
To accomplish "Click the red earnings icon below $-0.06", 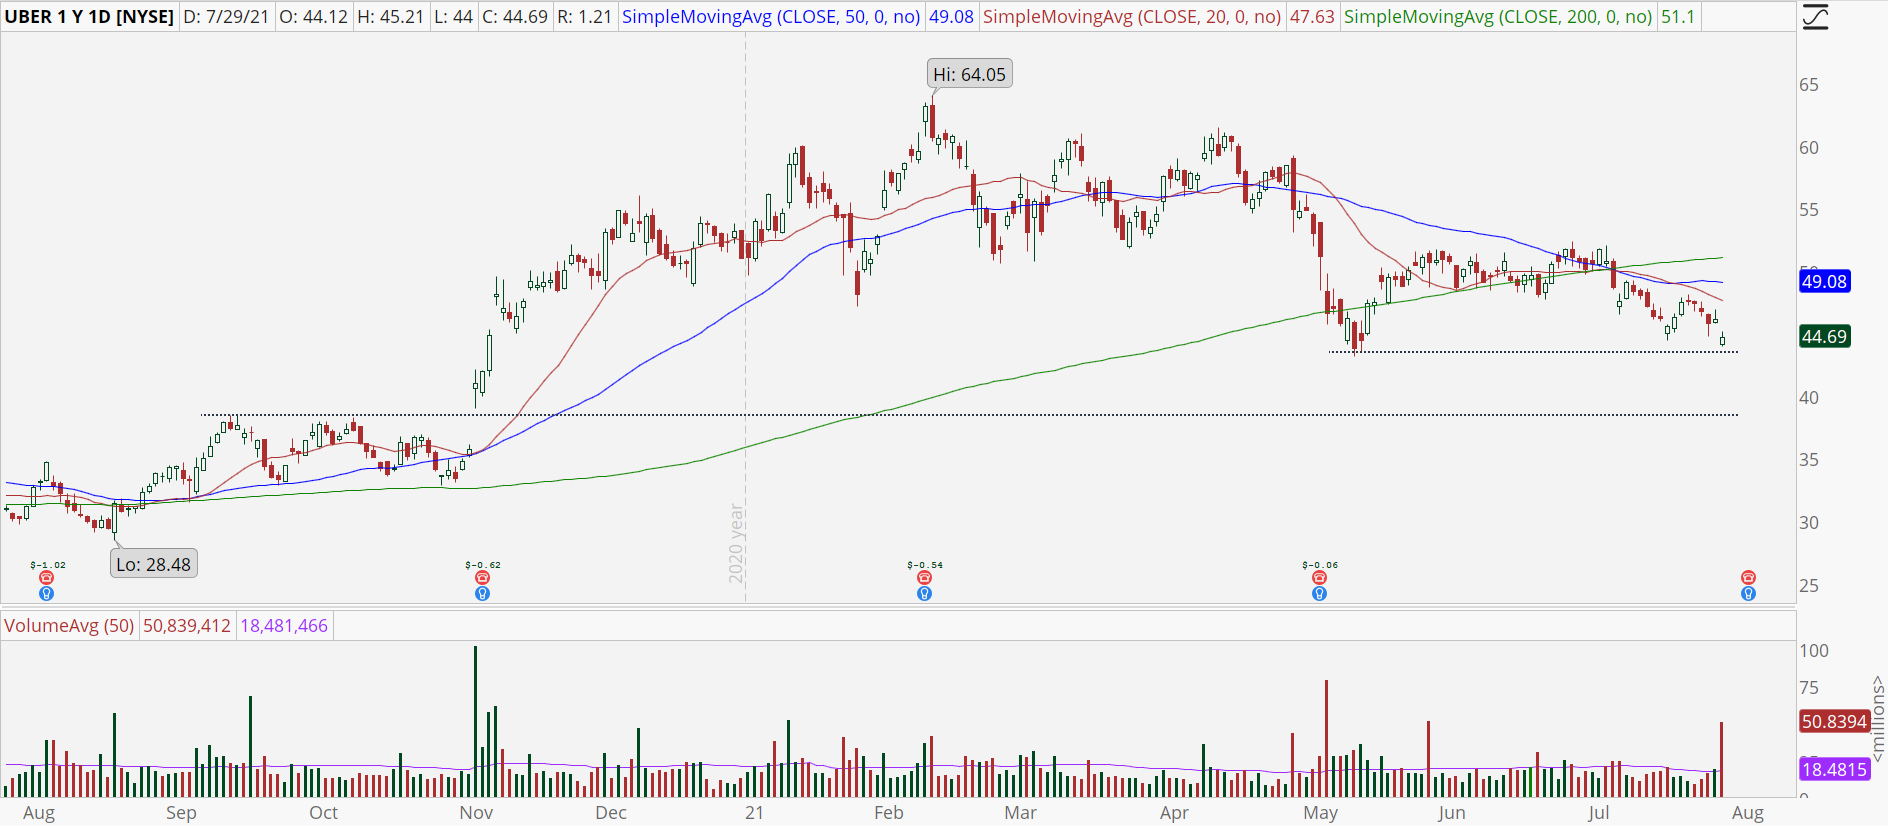I will 1319,578.
